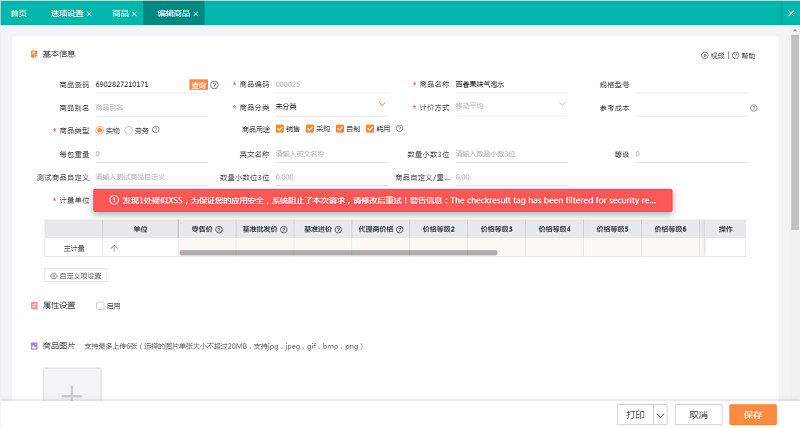Image resolution: width=800 pixels, height=428 pixels.
Task: Click help icon in 基准批发价 column header
Action: 284,230
